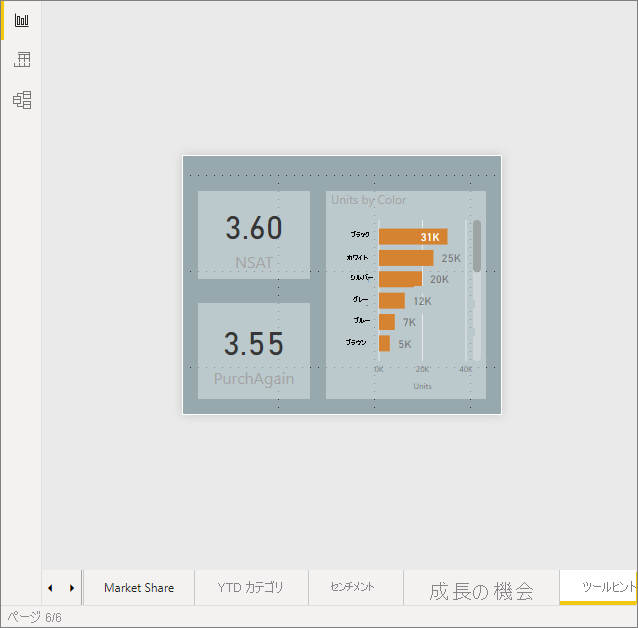
Task: Click the 25K data label
Action: click(451, 258)
